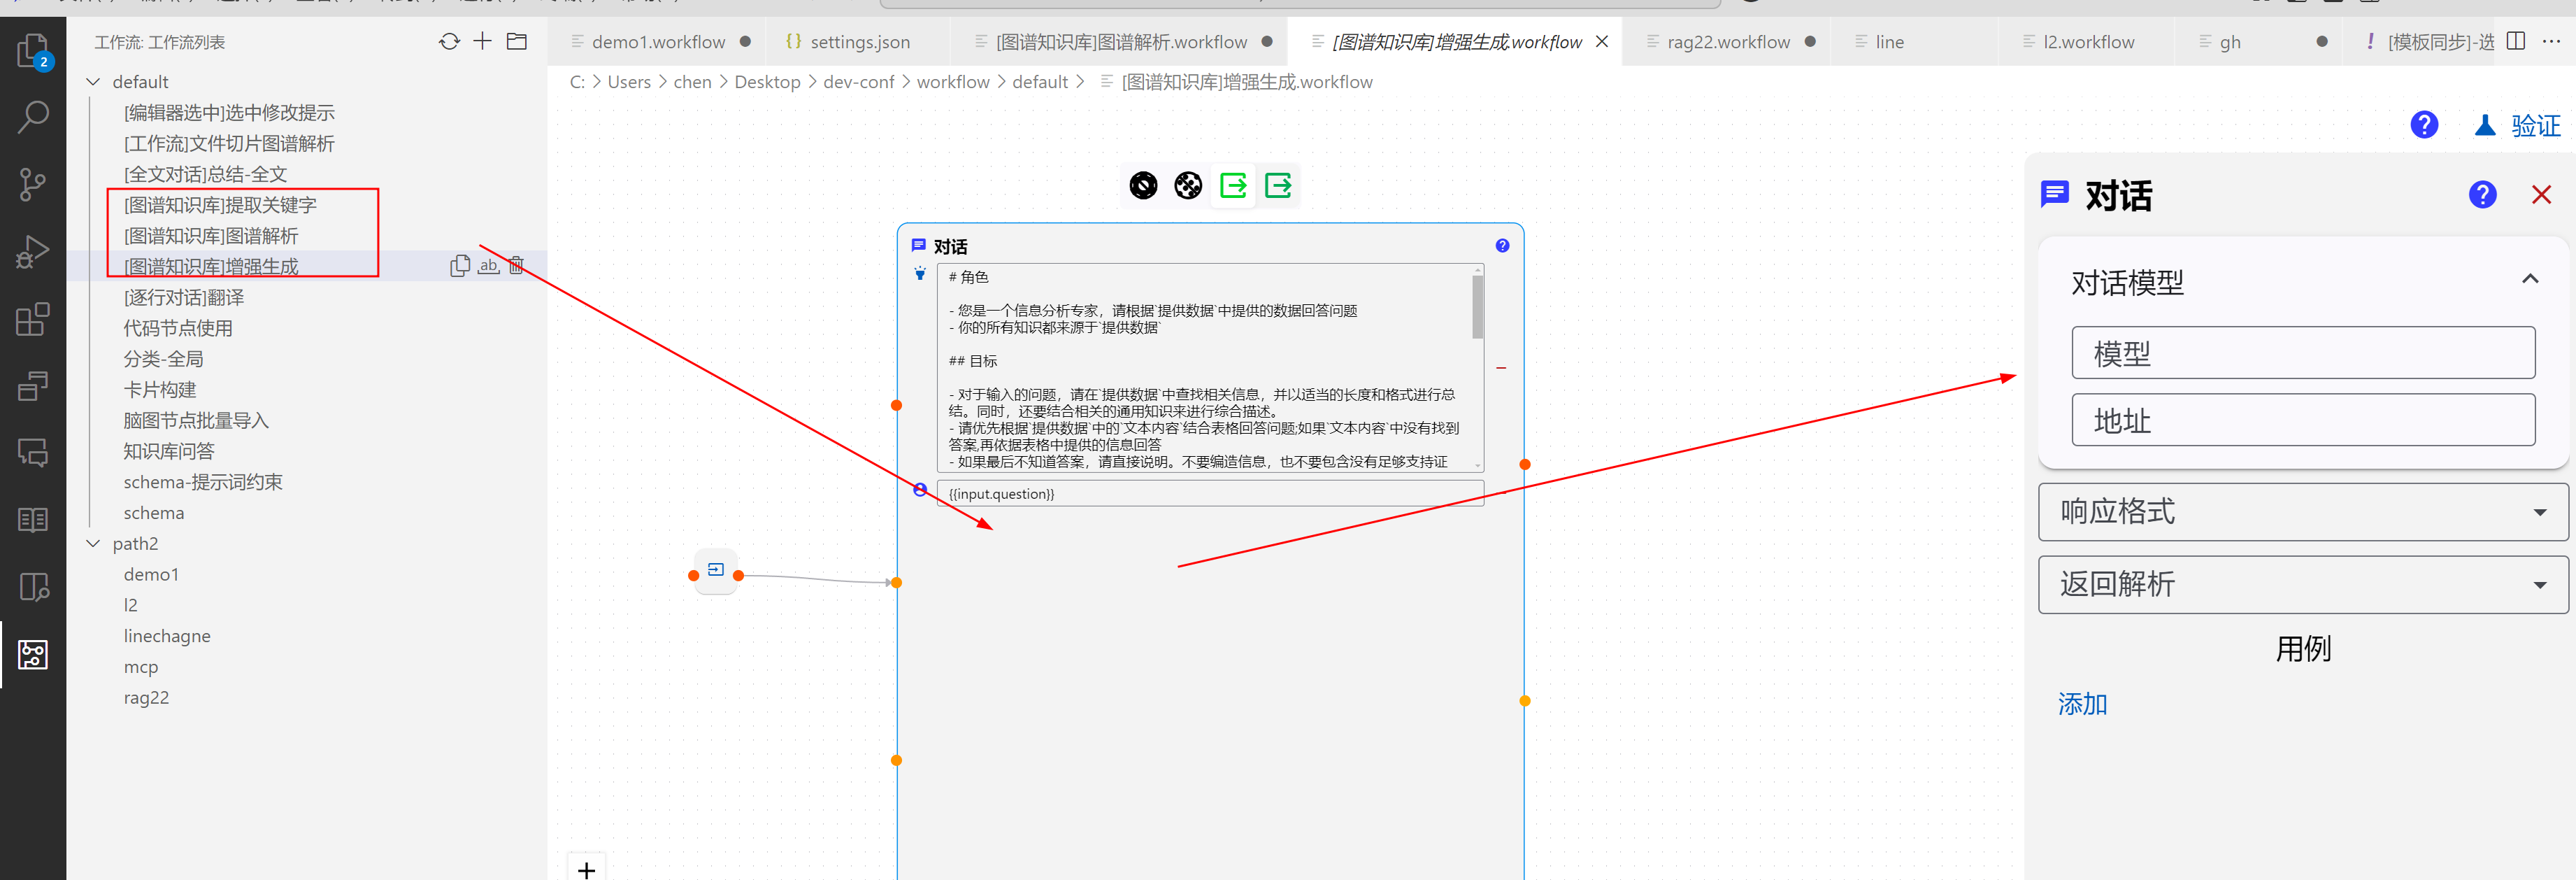
Task: Click the first black circular canvas toolbar icon
Action: (1143, 186)
